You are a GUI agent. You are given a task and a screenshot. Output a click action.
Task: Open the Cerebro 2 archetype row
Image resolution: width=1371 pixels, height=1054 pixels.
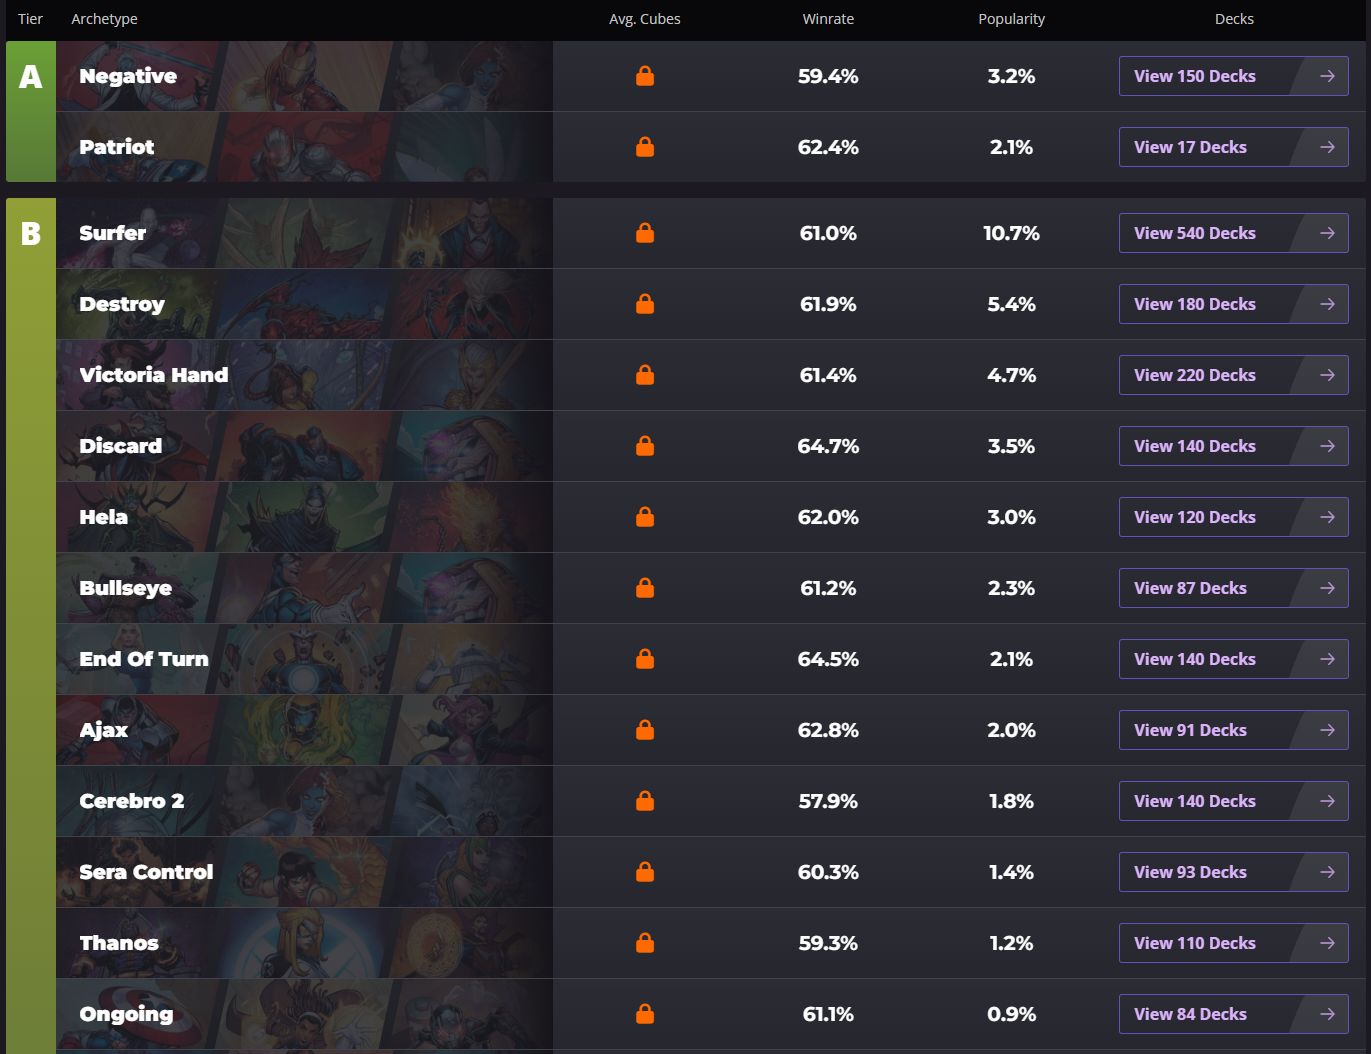[x=711, y=801]
